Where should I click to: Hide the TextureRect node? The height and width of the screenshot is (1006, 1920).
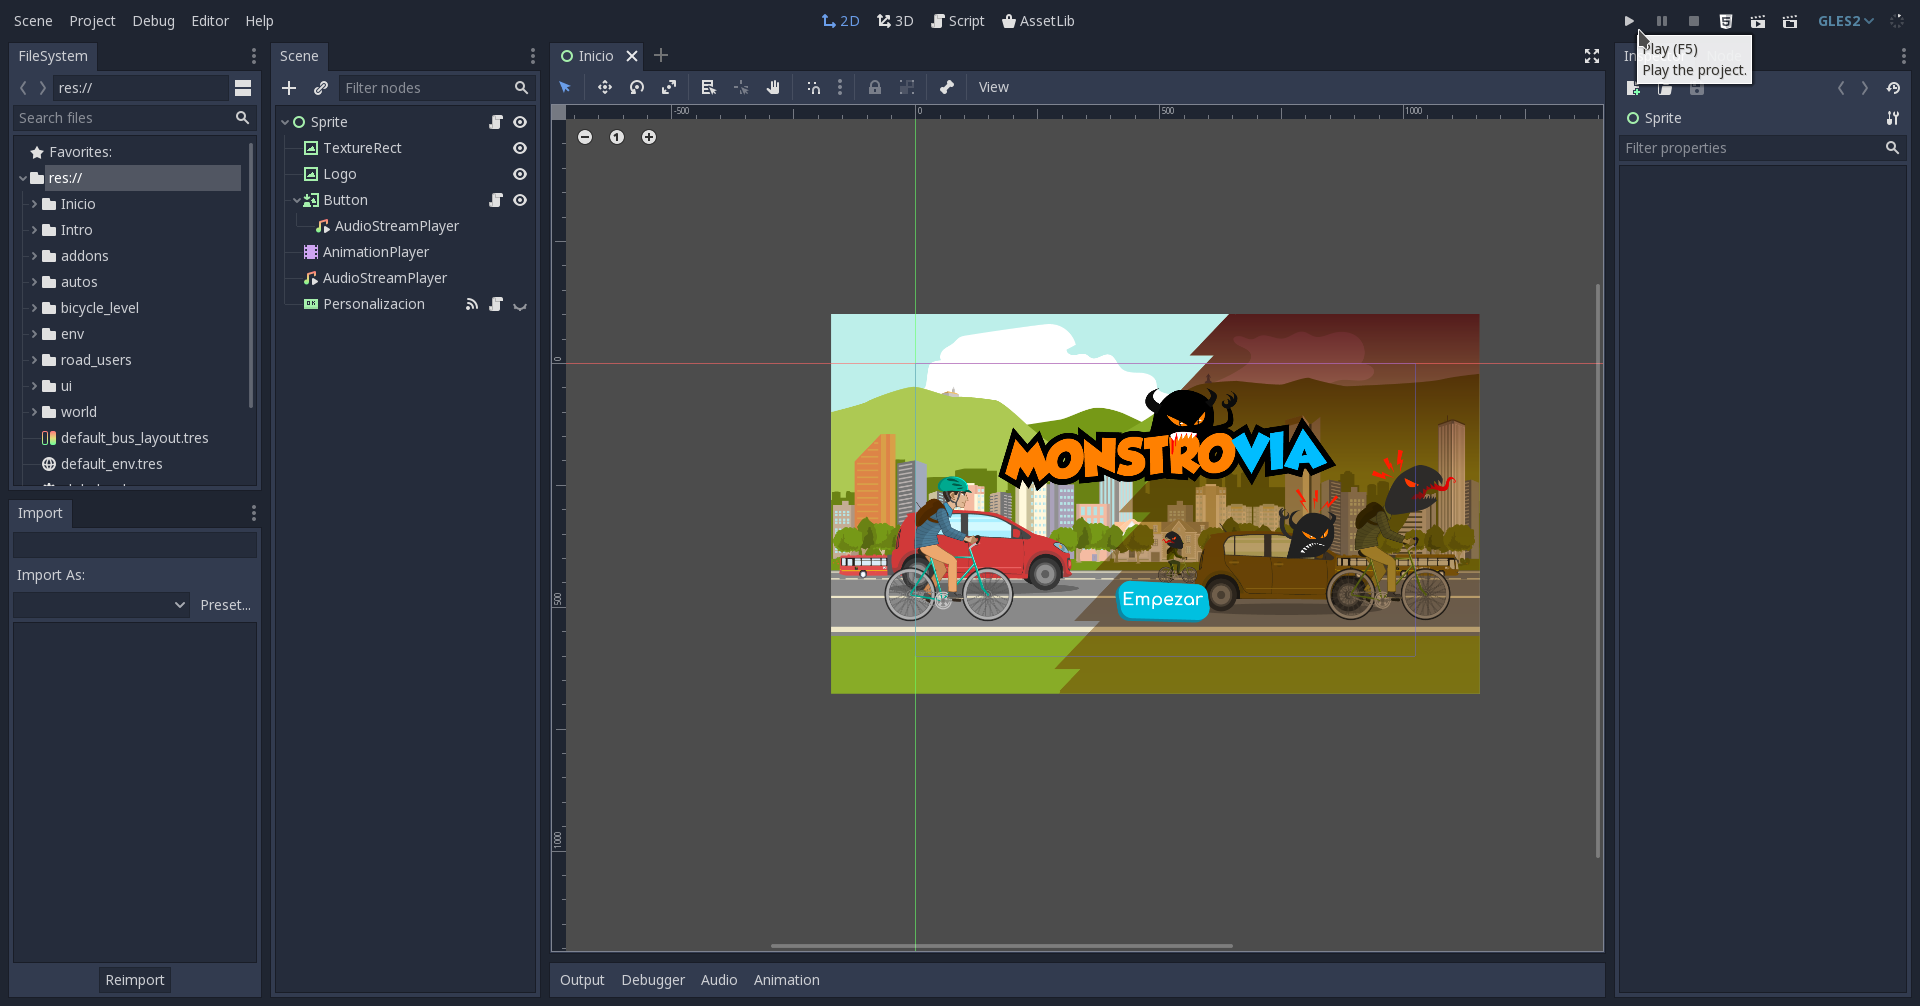pos(519,147)
